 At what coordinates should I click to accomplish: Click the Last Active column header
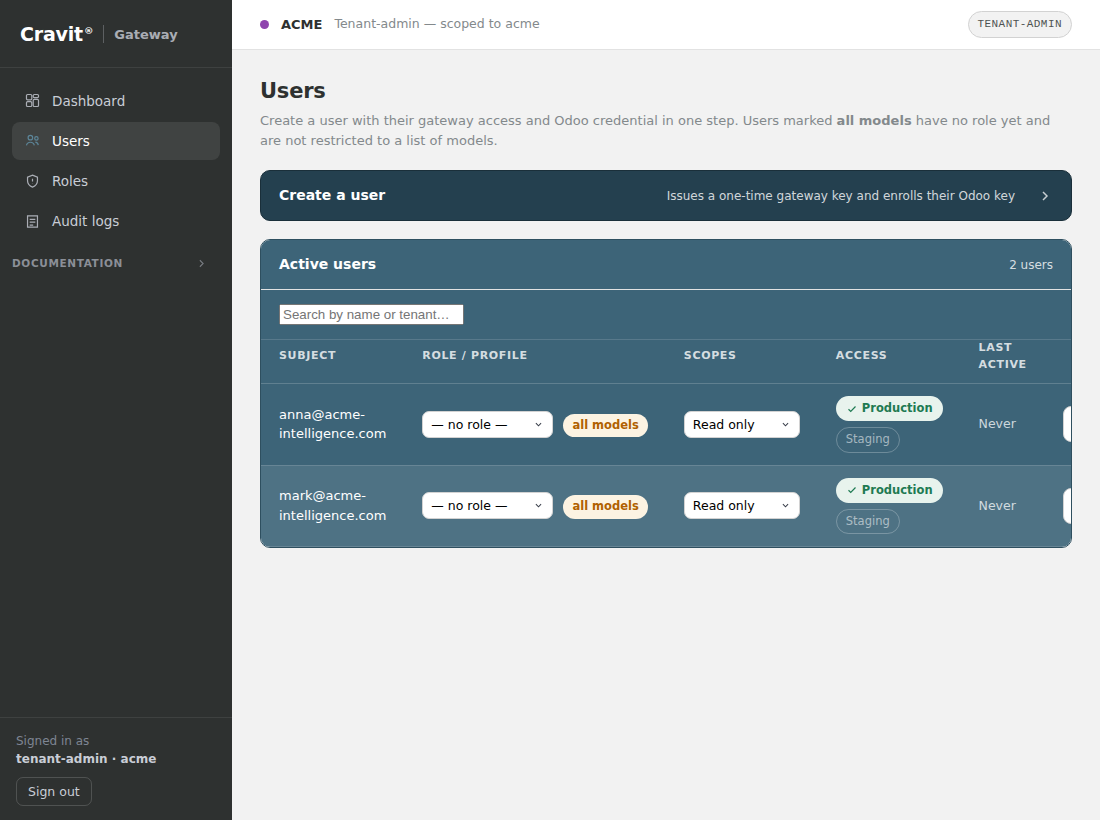click(x=1002, y=356)
